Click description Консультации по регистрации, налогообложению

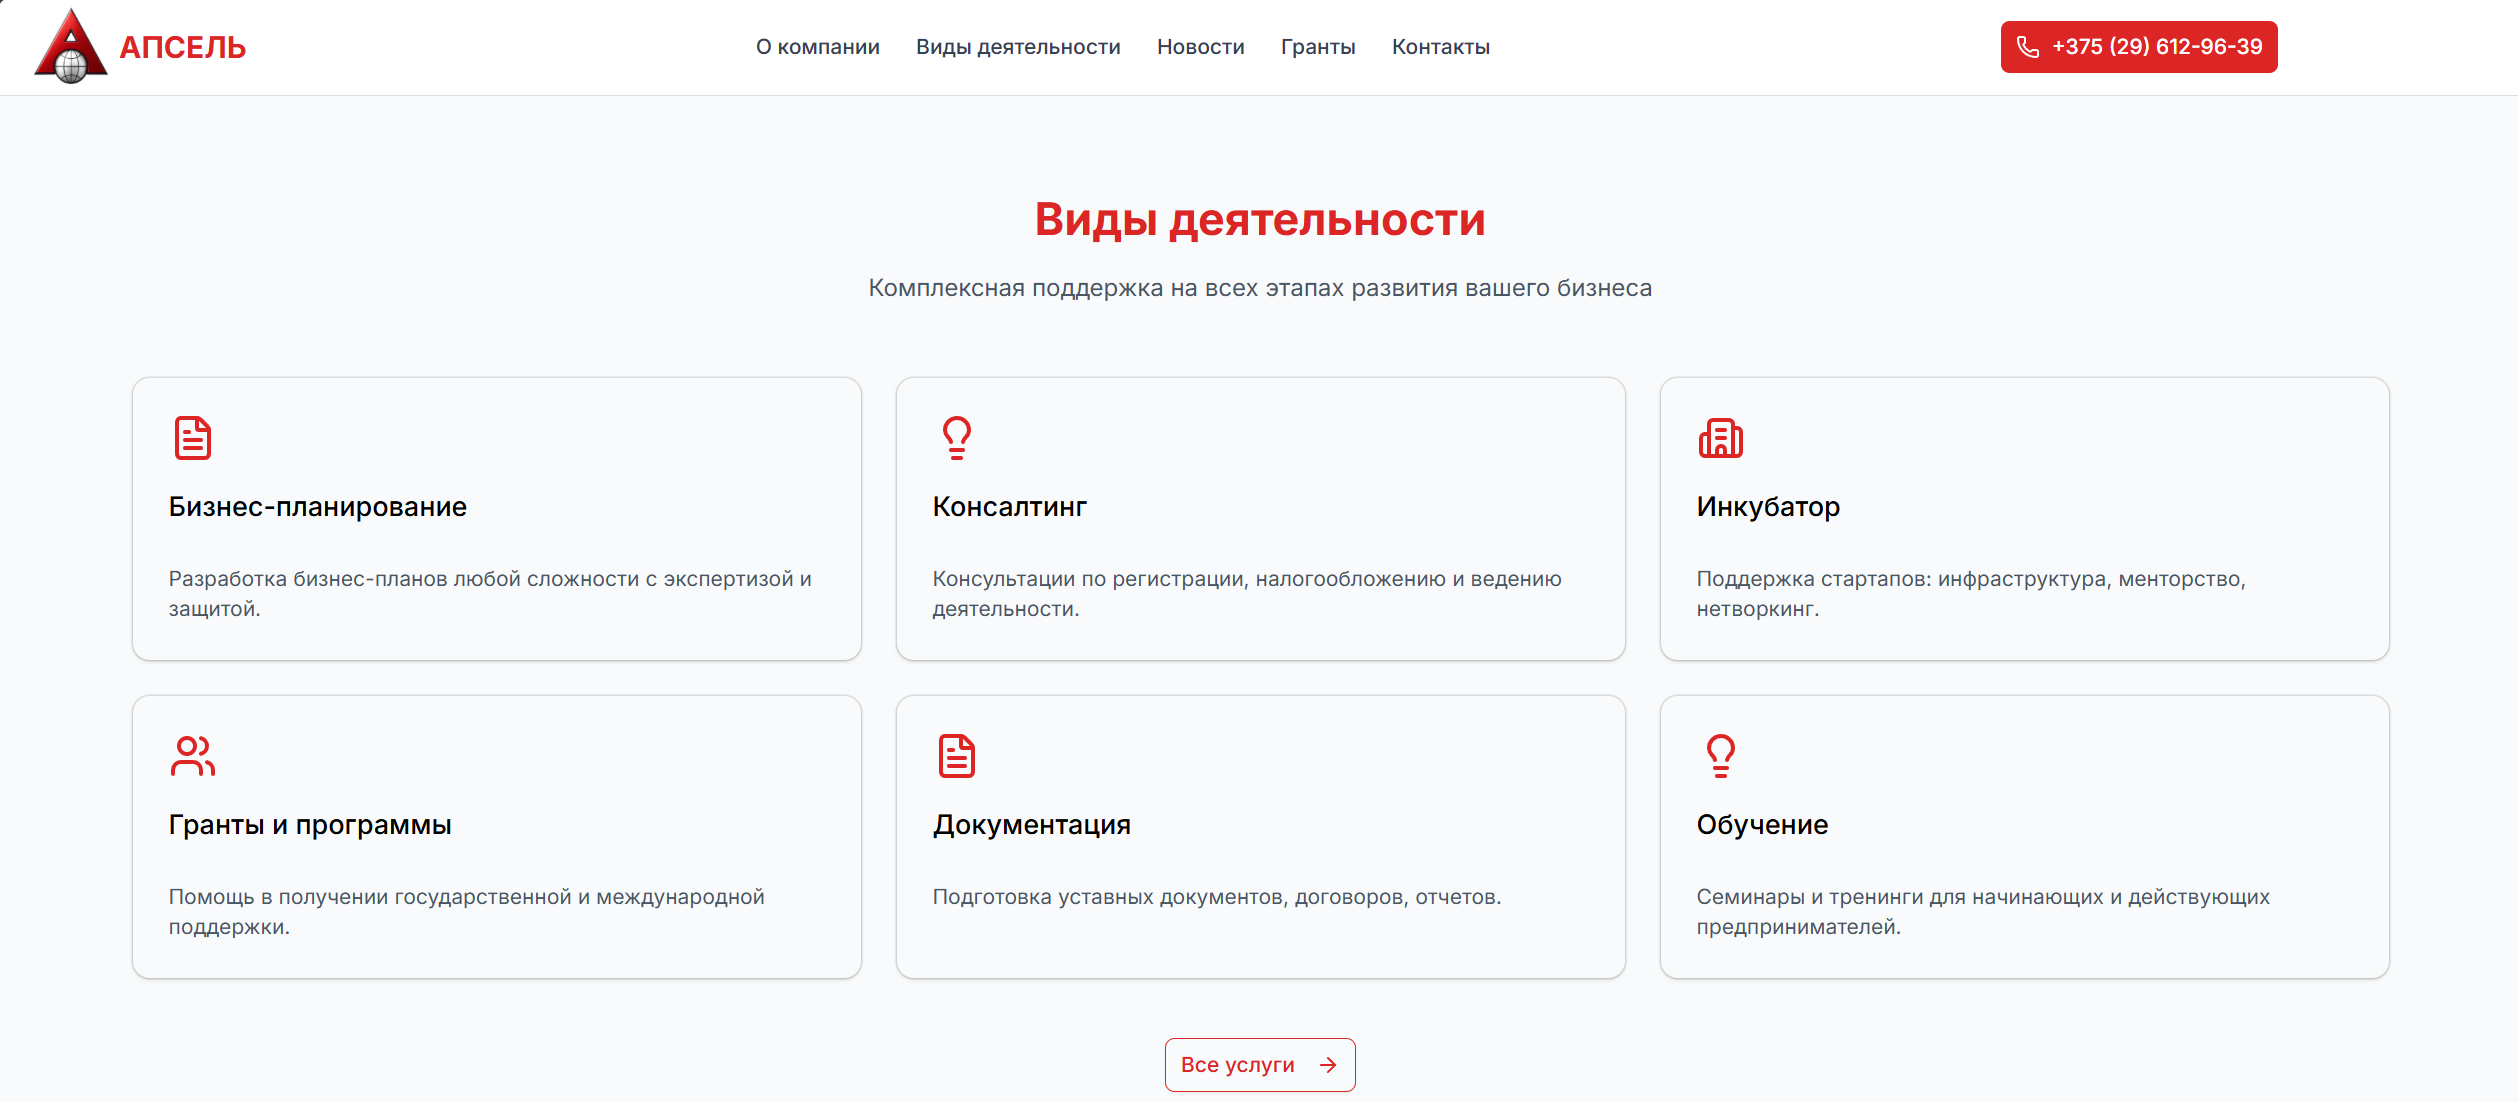tap(1247, 594)
